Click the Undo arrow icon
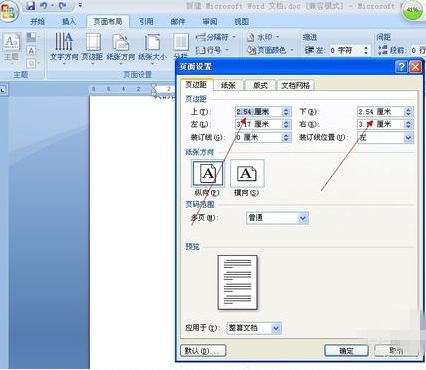The image size is (426, 370). pyautogui.click(x=44, y=5)
